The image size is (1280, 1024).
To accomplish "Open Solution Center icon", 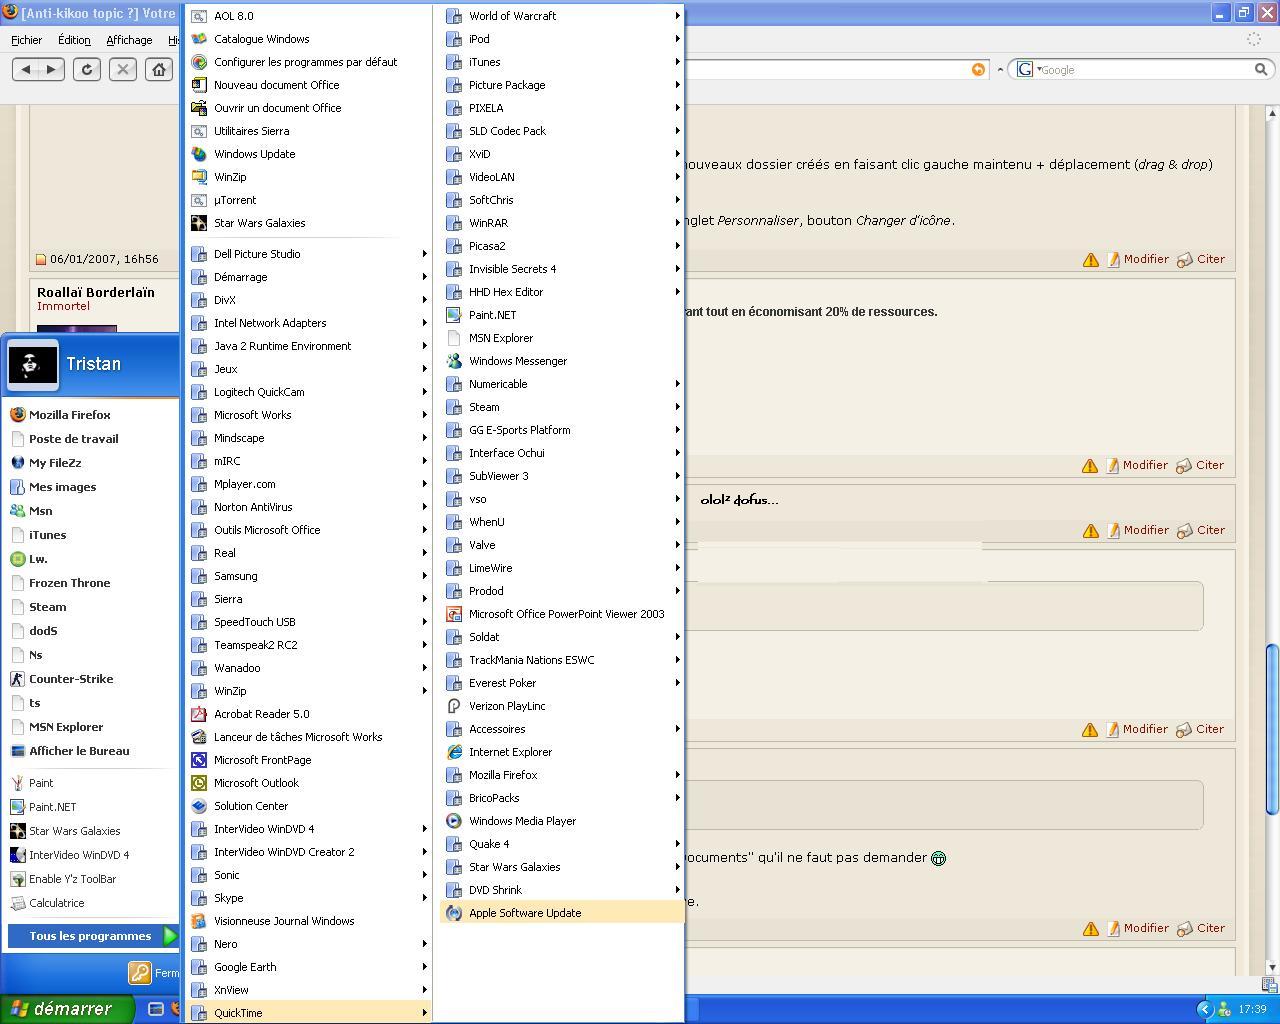I will point(199,806).
